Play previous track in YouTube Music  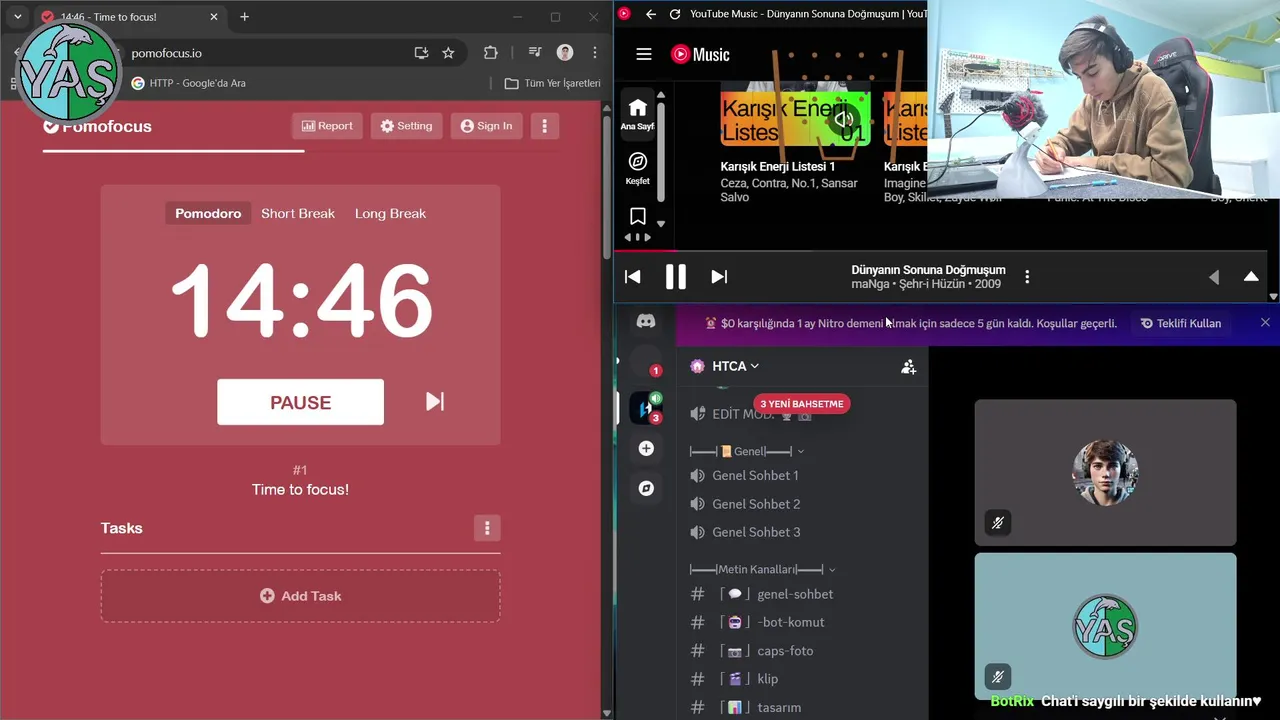(633, 277)
